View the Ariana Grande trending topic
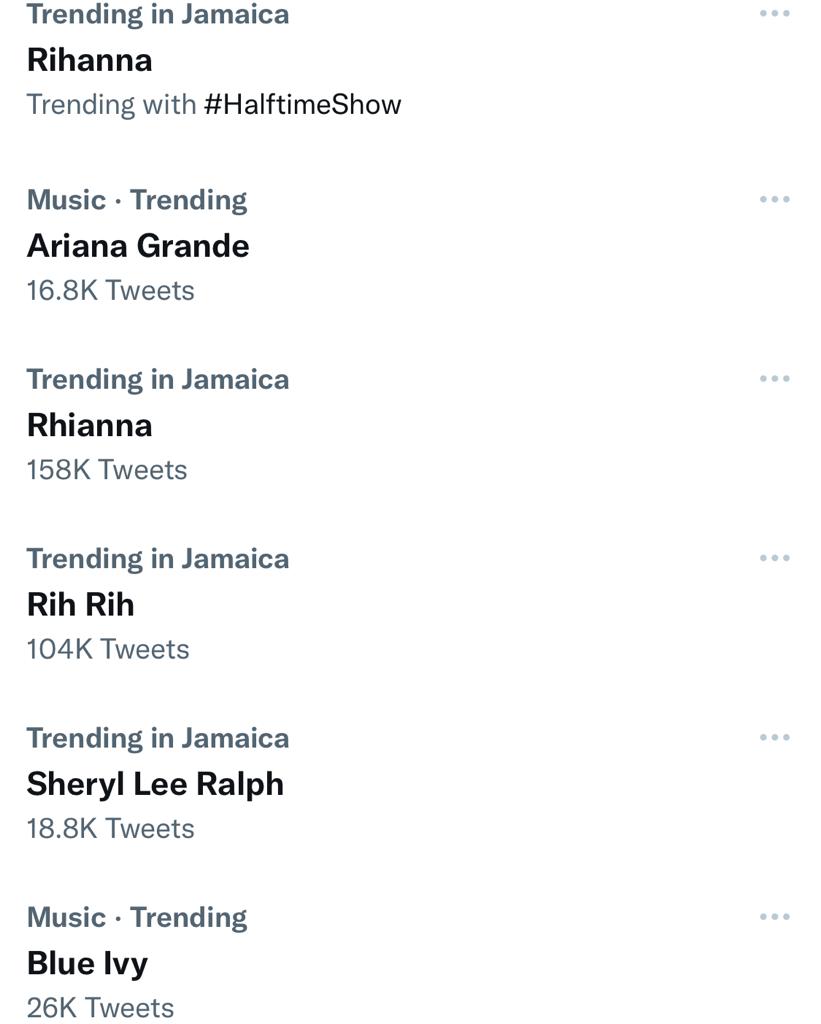Viewport: 821px width, 1024px height. click(x=138, y=246)
